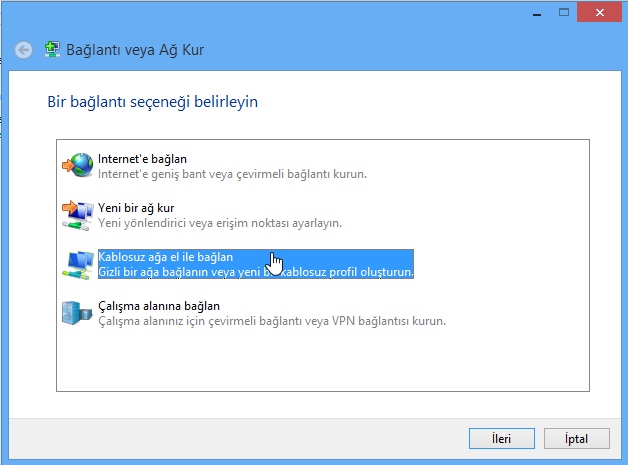Image resolution: width=628 pixels, height=465 pixels.
Task: Select the Kablosuz ağa el ile bağlan icon
Action: (78, 265)
